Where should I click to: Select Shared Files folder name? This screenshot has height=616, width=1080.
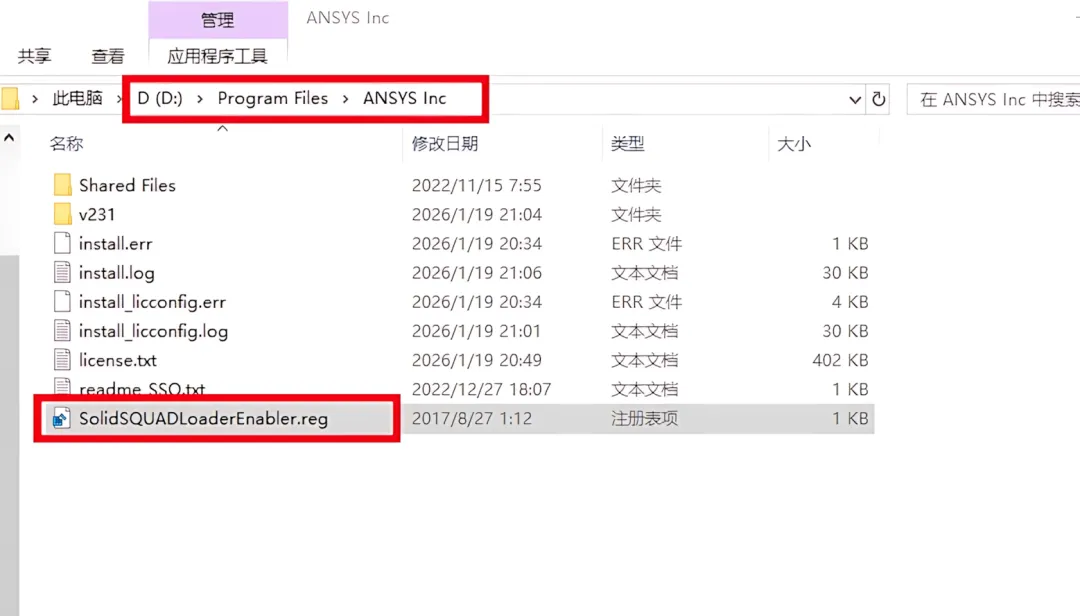point(127,185)
